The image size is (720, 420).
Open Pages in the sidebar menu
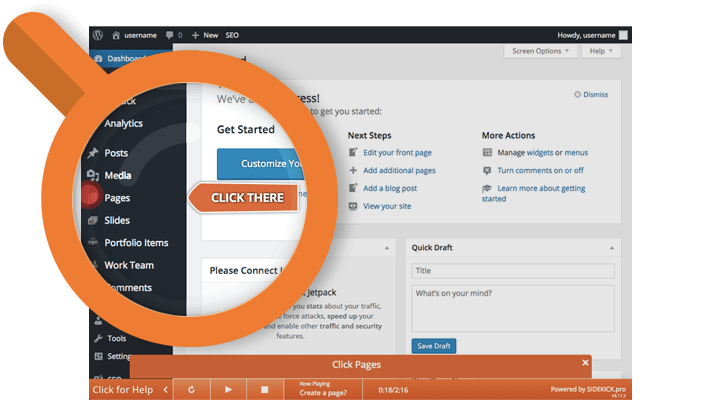click(117, 198)
